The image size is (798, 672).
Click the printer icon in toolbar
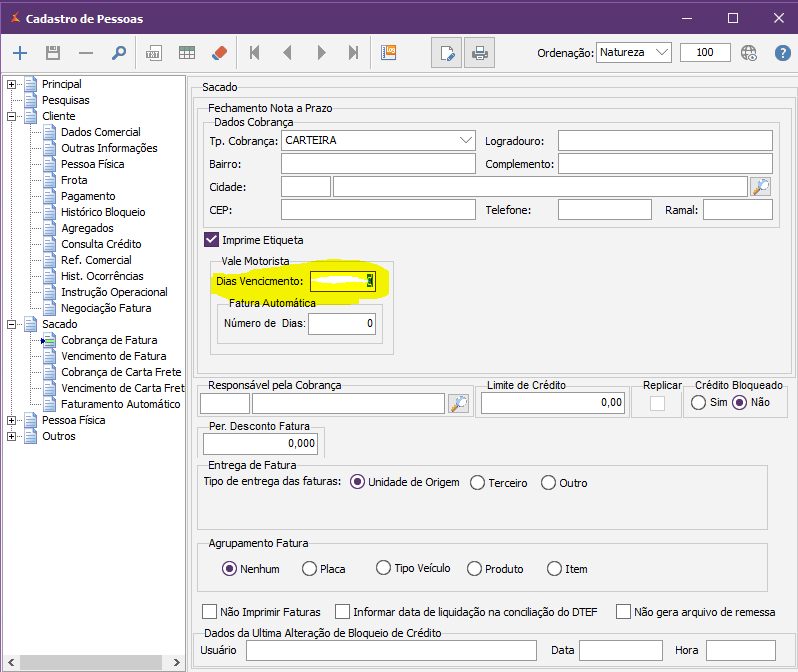[x=479, y=53]
